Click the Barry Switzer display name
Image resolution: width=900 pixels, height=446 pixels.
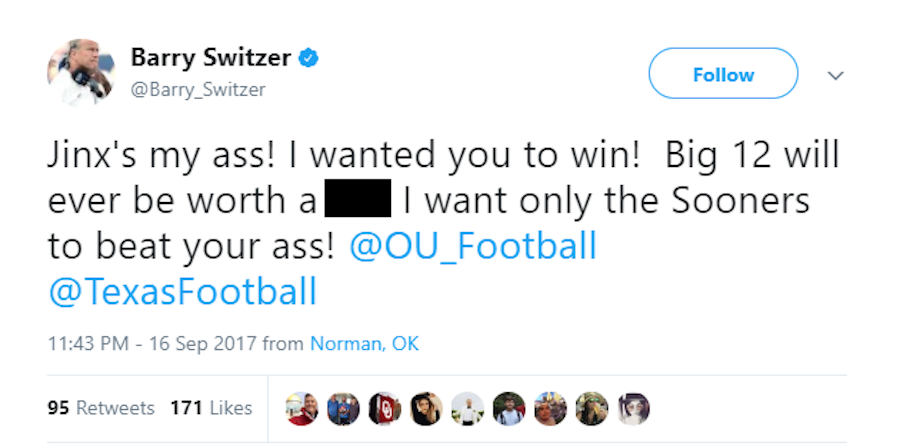coord(211,58)
